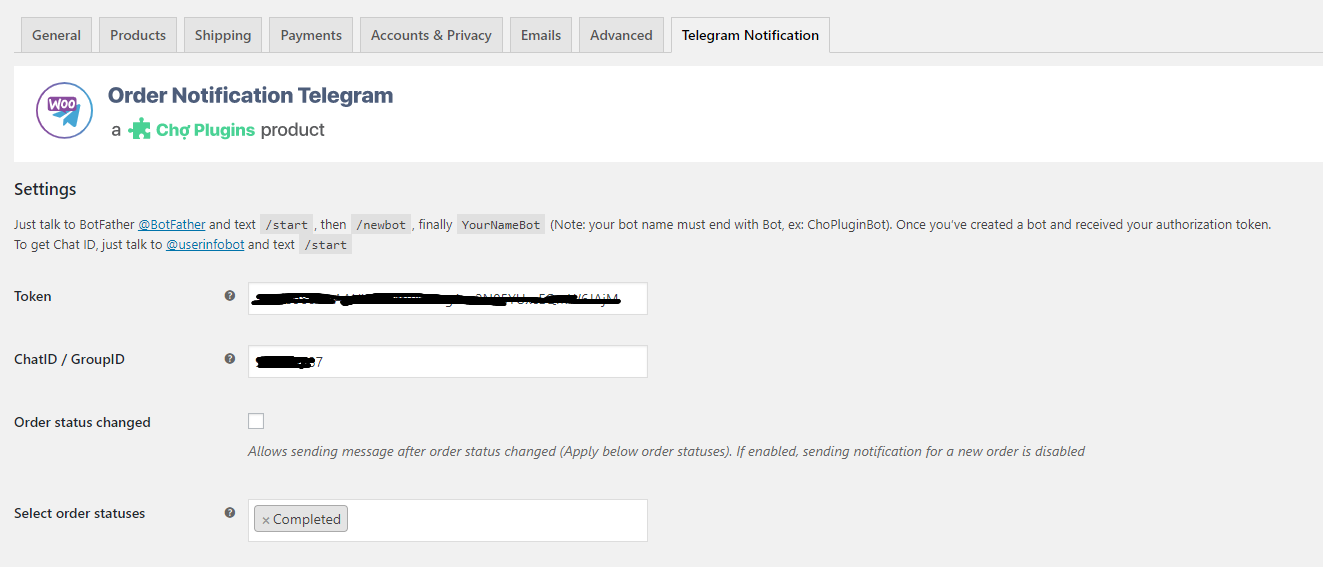Switch to the Advanced tab
Image resolution: width=1323 pixels, height=567 pixels.
click(621, 35)
